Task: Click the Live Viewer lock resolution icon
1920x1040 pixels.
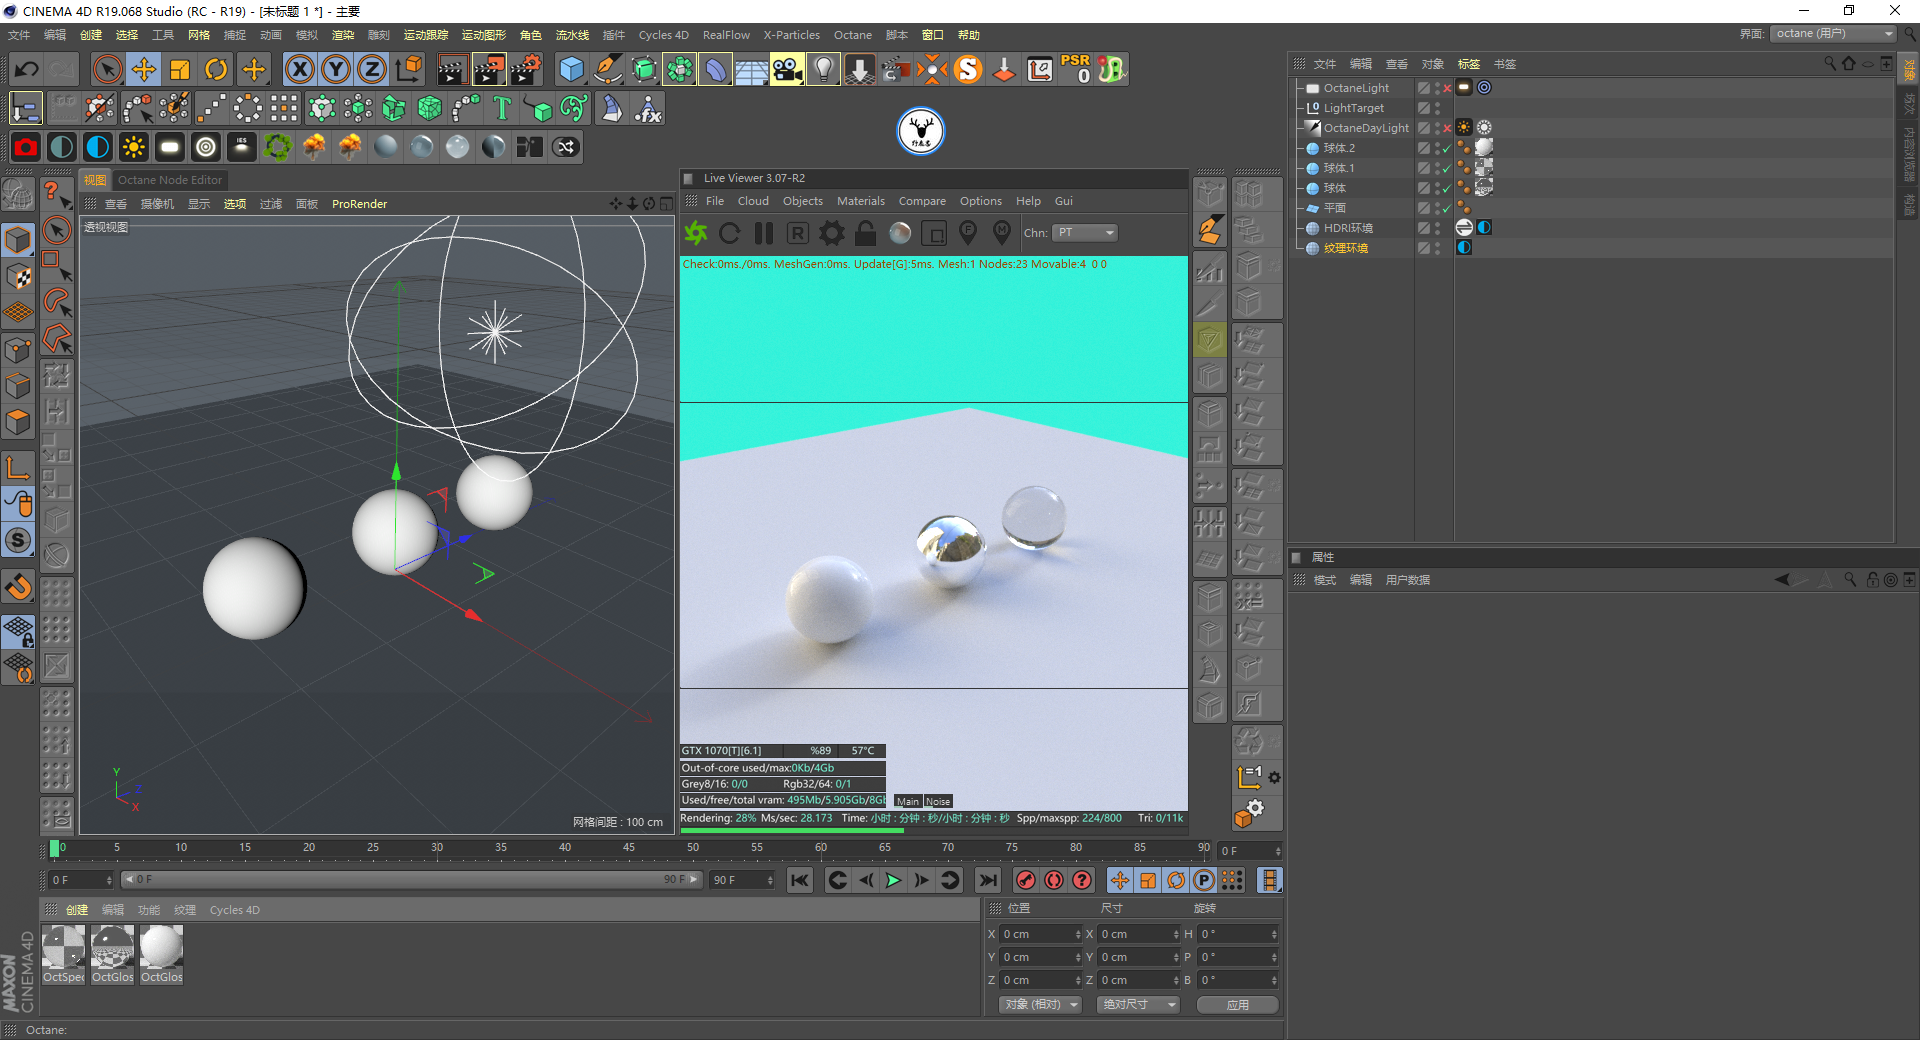Action: pos(866,233)
